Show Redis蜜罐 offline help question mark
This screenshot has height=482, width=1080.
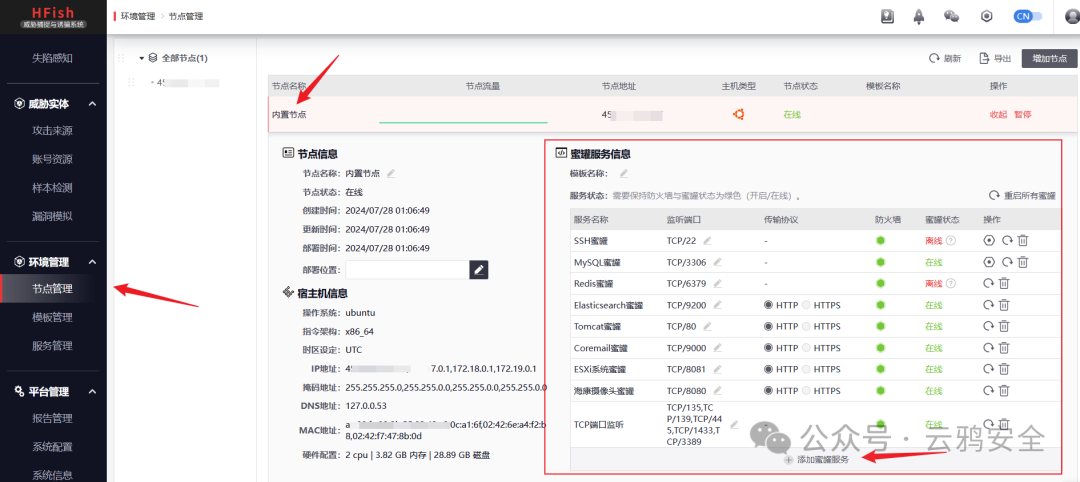(x=951, y=283)
